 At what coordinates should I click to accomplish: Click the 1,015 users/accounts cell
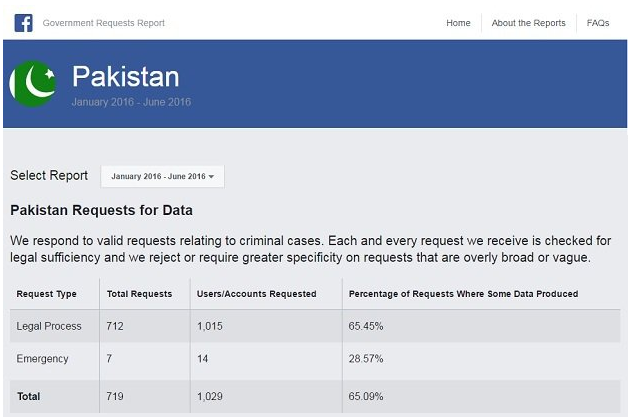coord(212,326)
